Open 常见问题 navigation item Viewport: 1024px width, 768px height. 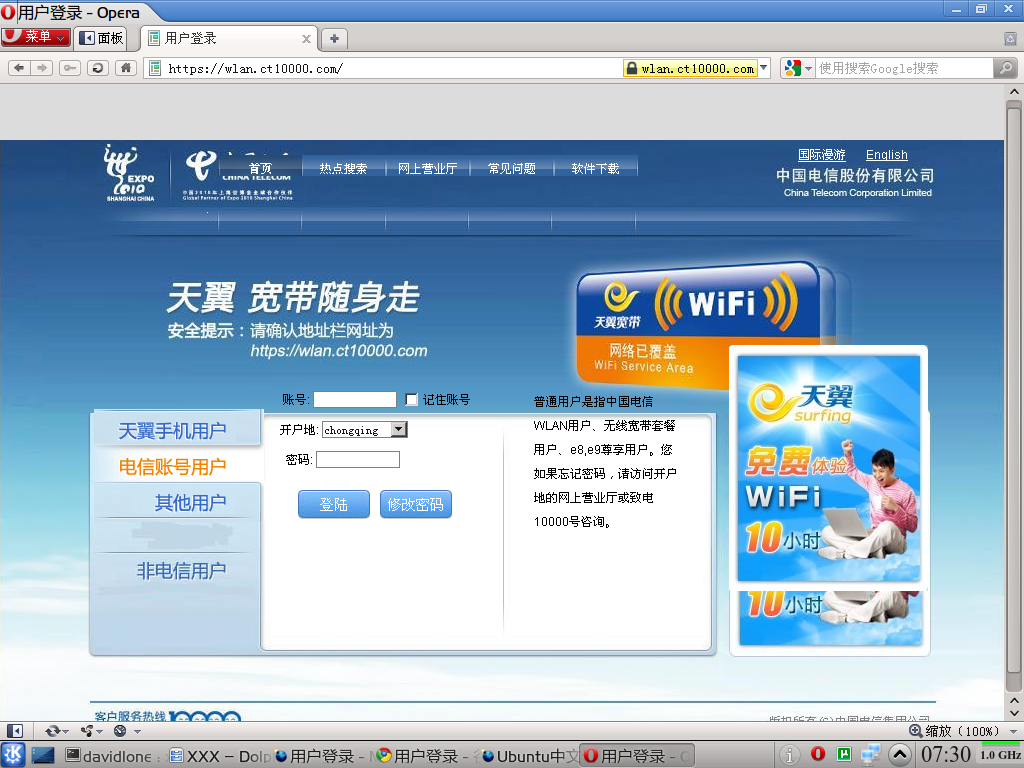[511, 168]
